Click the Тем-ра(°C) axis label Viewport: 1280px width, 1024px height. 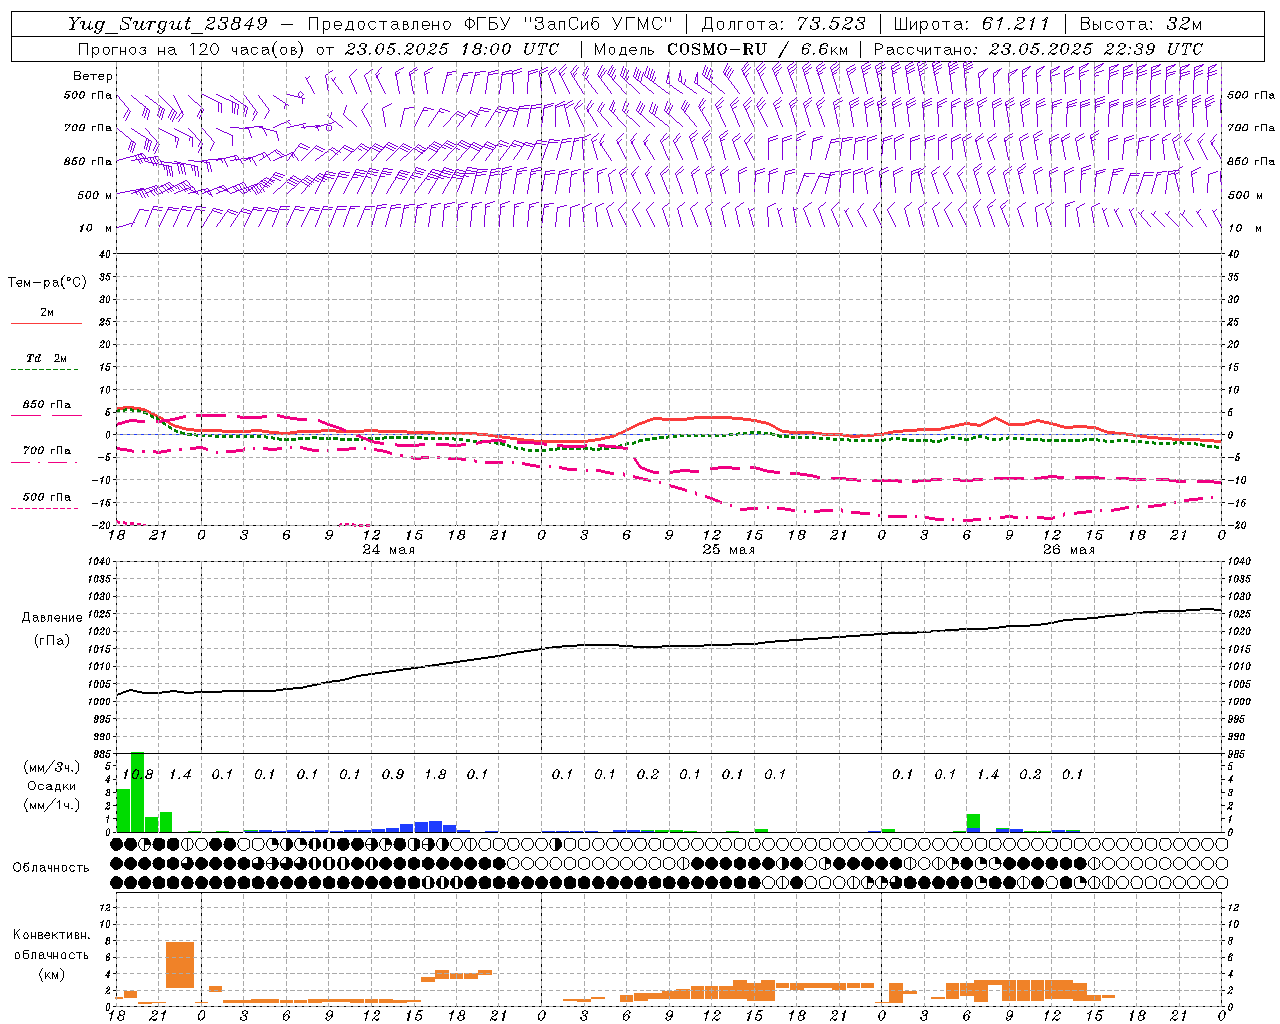[47, 283]
